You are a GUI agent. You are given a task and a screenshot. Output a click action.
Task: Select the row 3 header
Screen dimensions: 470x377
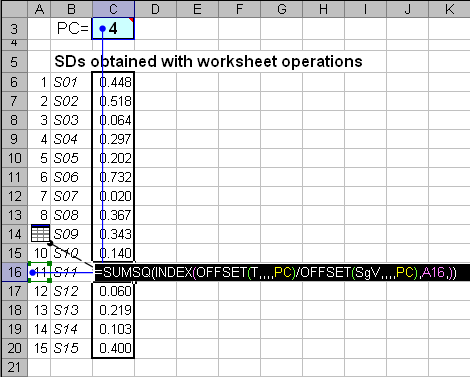(x=14, y=29)
